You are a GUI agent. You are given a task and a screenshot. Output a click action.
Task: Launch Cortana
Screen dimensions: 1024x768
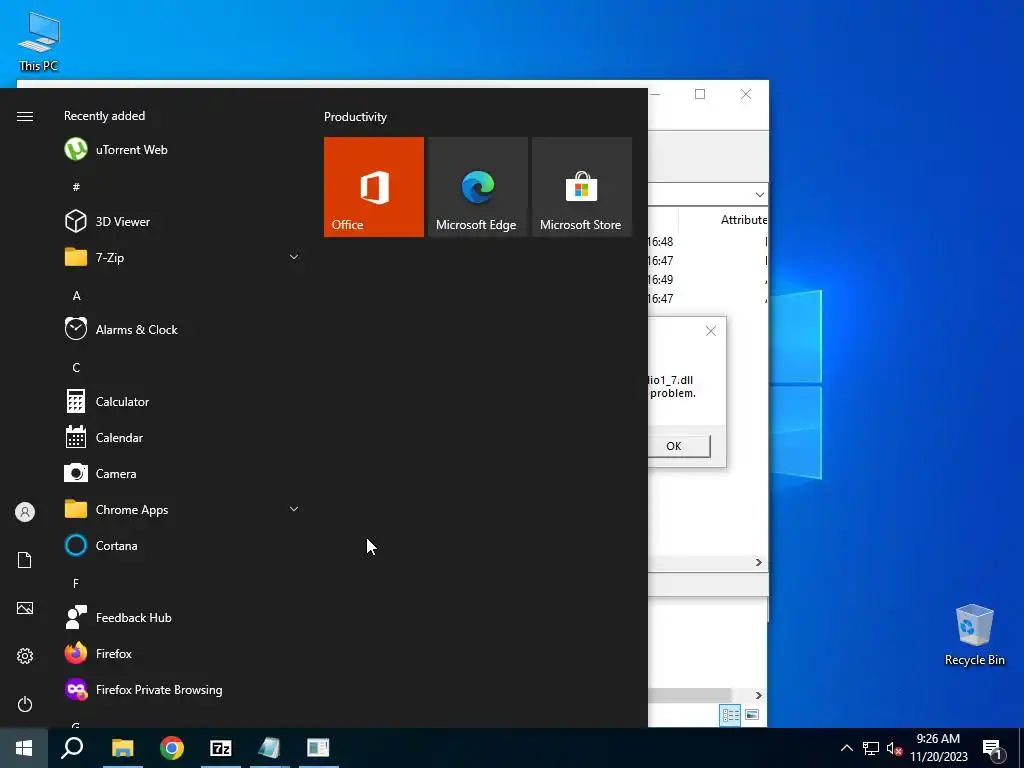(x=182, y=545)
